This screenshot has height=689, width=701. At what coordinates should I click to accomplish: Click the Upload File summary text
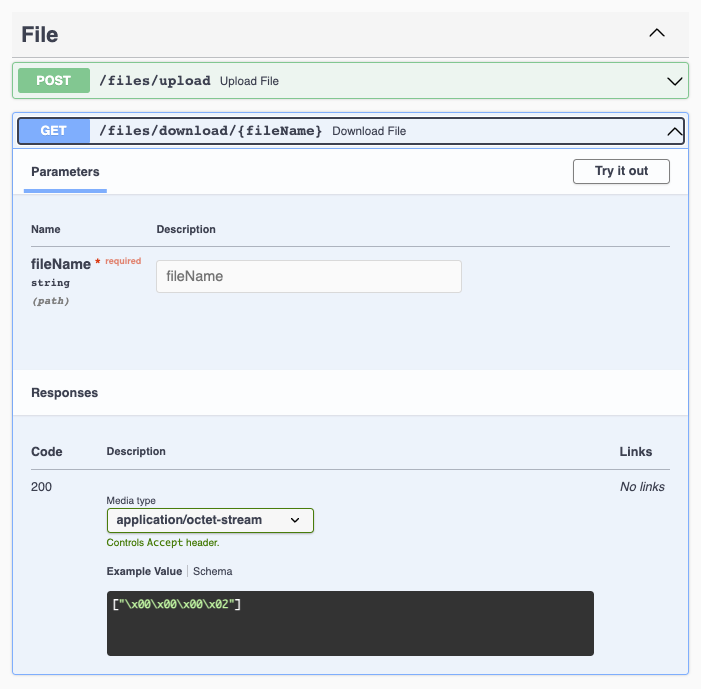click(249, 81)
